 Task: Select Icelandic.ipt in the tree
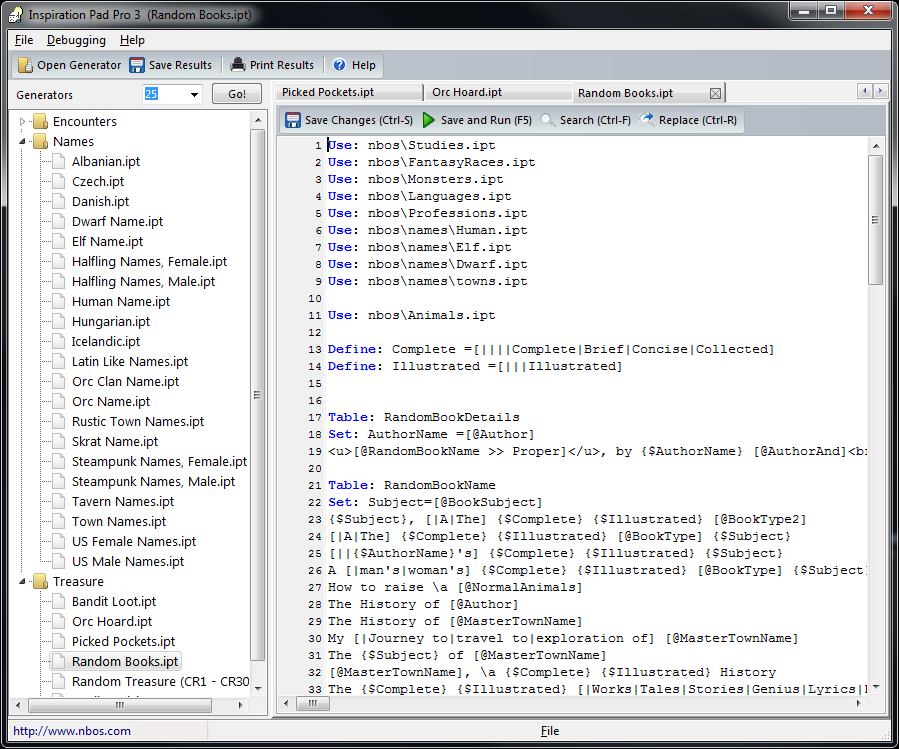(x=105, y=342)
